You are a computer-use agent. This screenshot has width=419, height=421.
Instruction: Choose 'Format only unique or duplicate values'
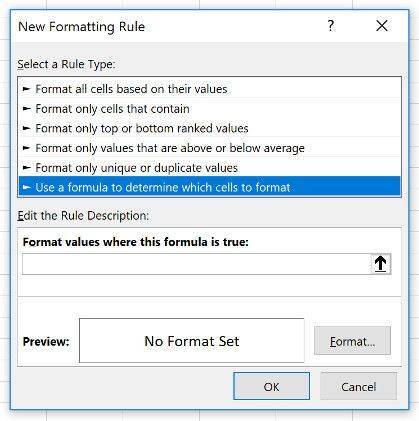coord(210,168)
